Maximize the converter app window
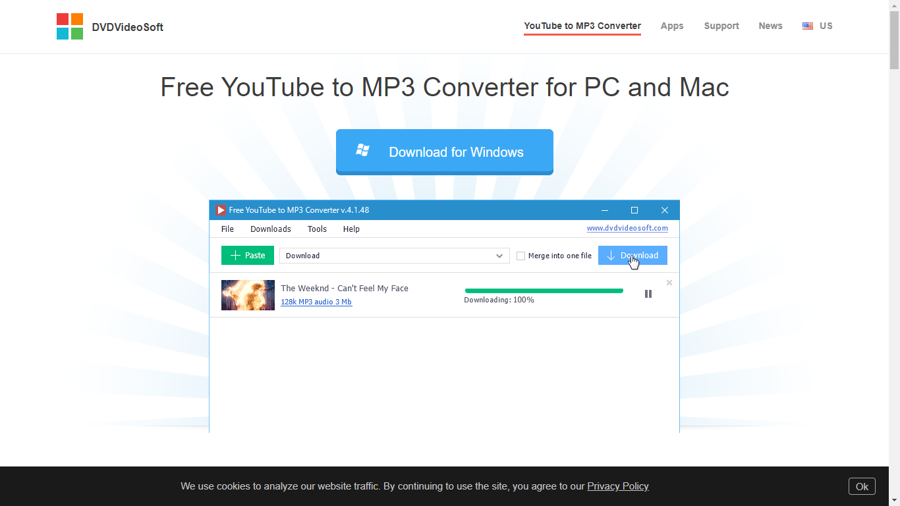 coord(634,210)
